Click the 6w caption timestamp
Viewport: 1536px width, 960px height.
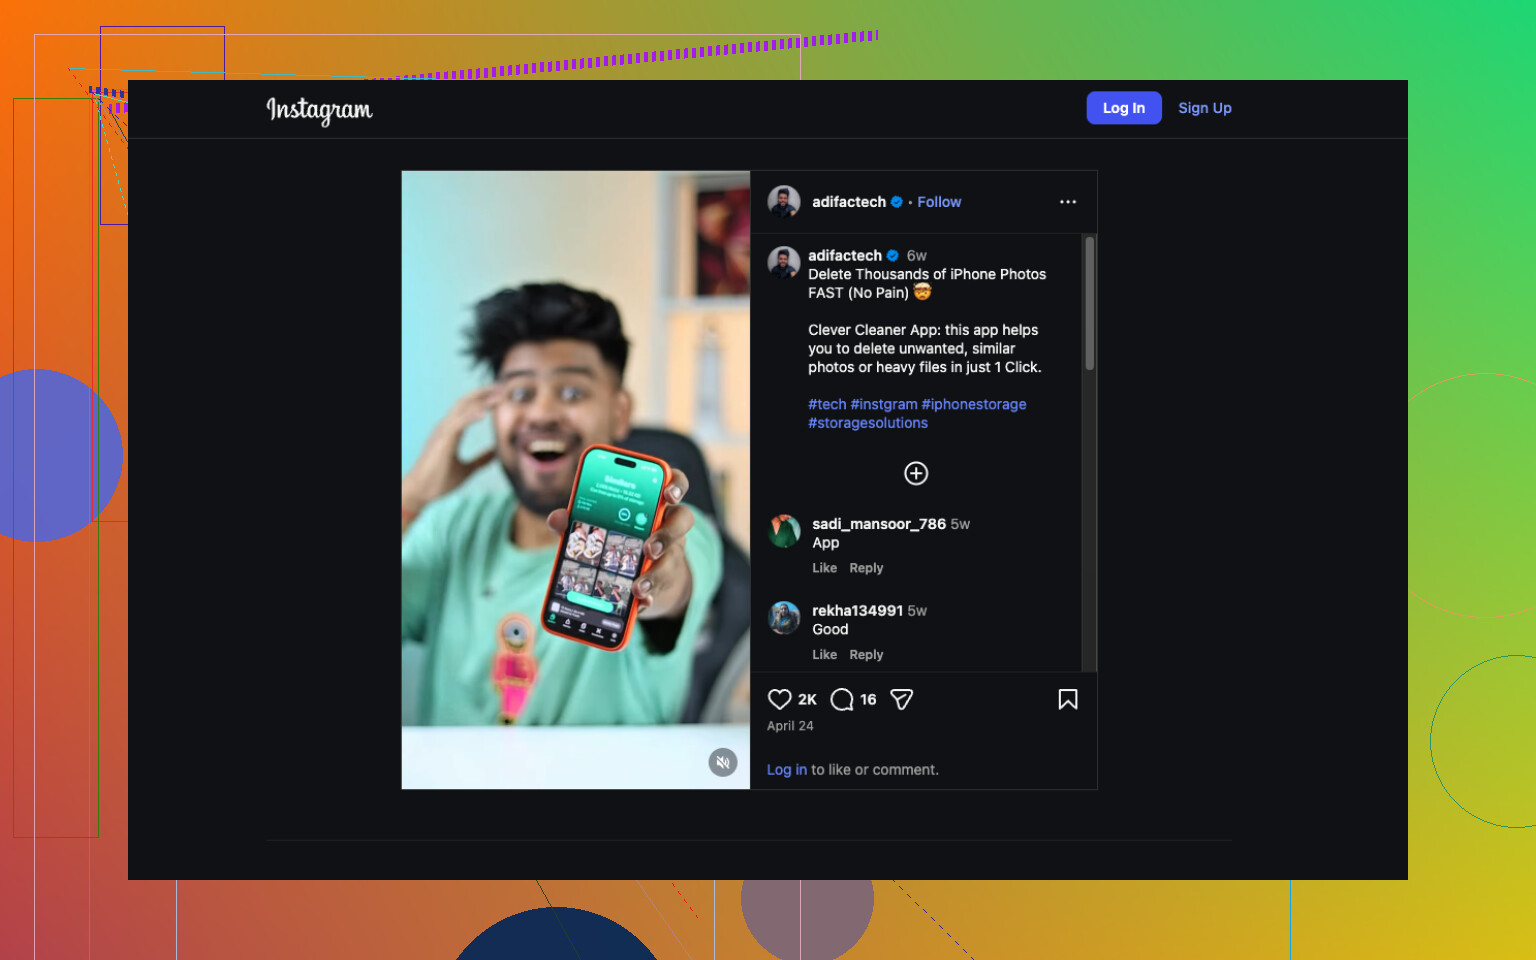point(916,255)
